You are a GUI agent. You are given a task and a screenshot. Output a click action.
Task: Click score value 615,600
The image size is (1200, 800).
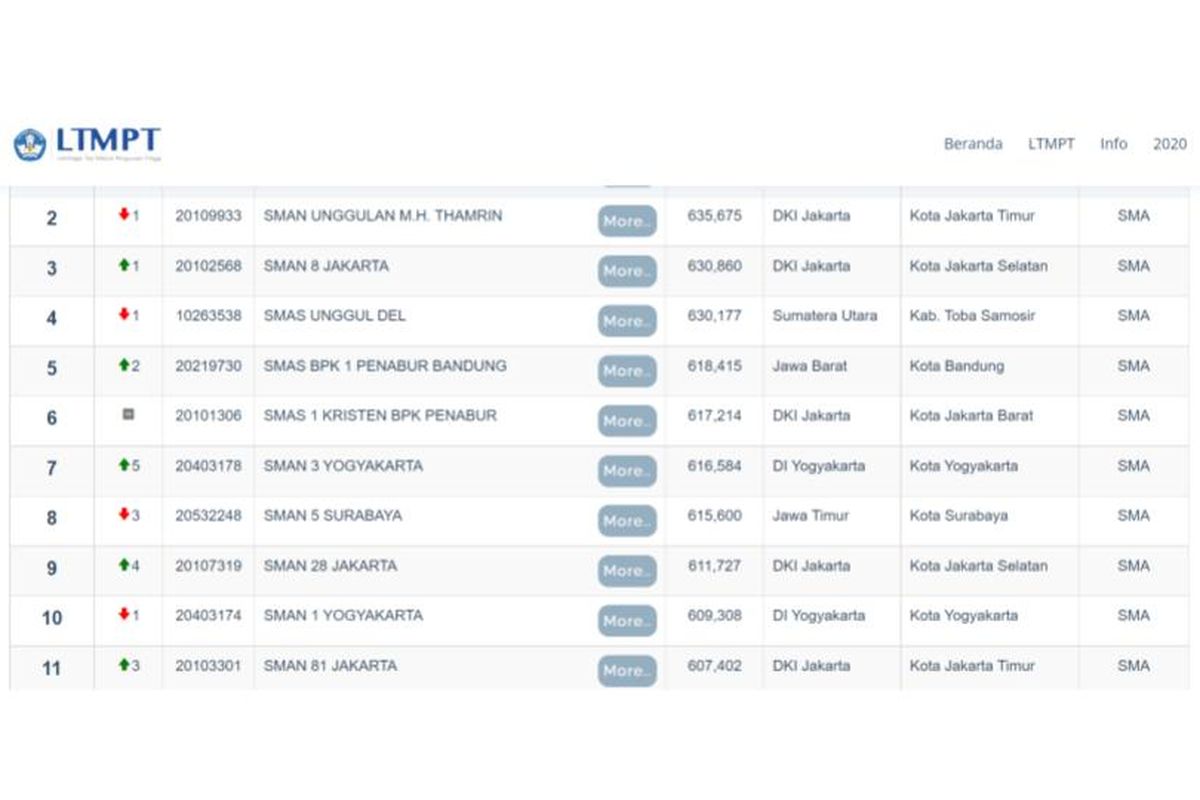point(714,515)
